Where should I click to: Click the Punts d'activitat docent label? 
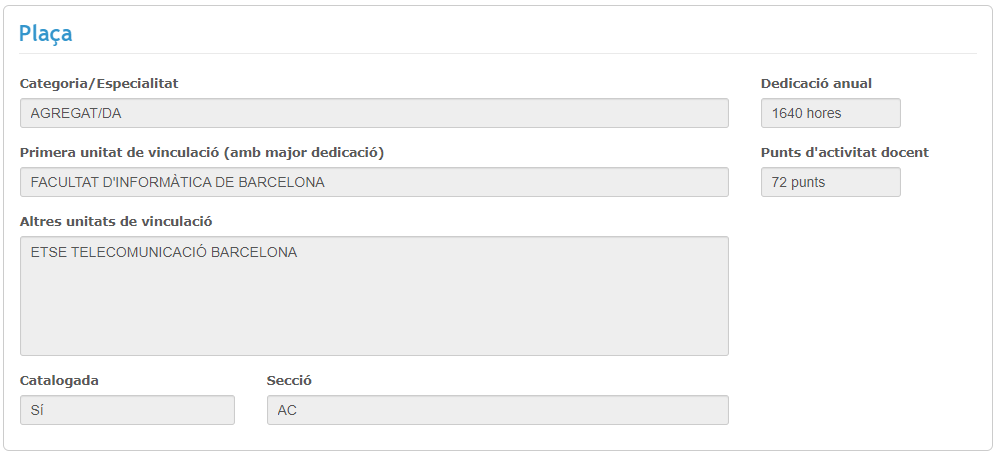[x=844, y=153]
